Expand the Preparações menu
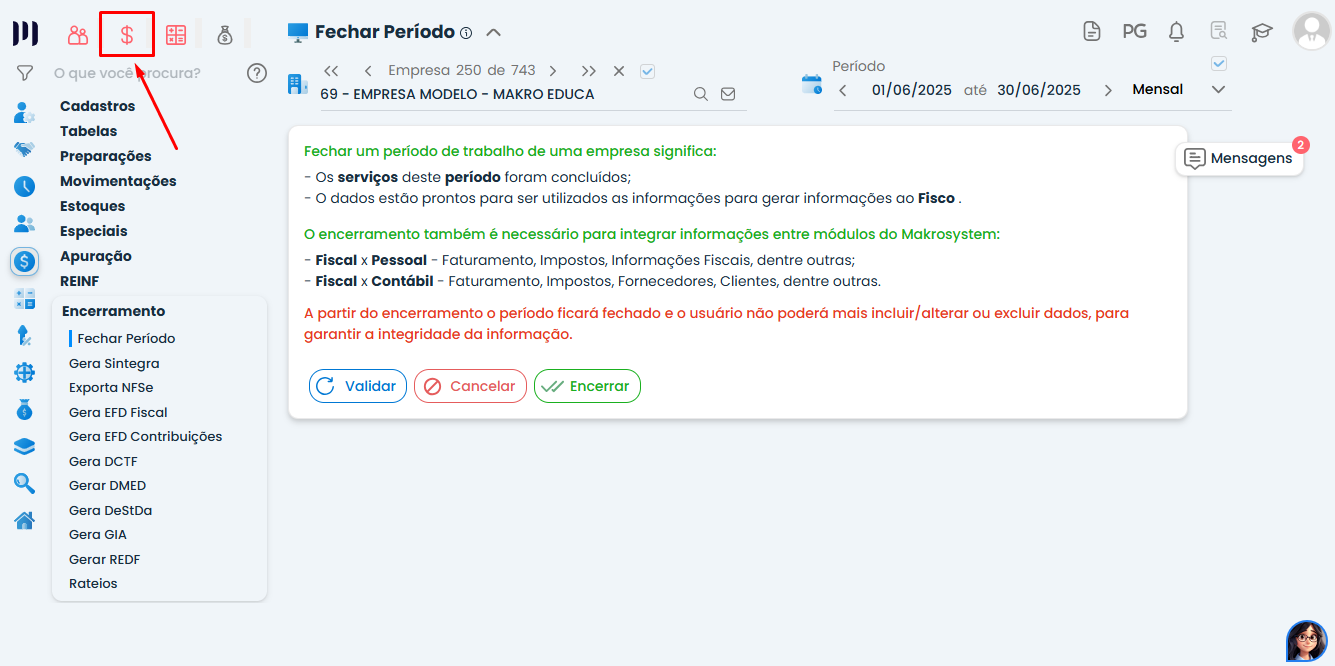1335x666 pixels. tap(106, 156)
